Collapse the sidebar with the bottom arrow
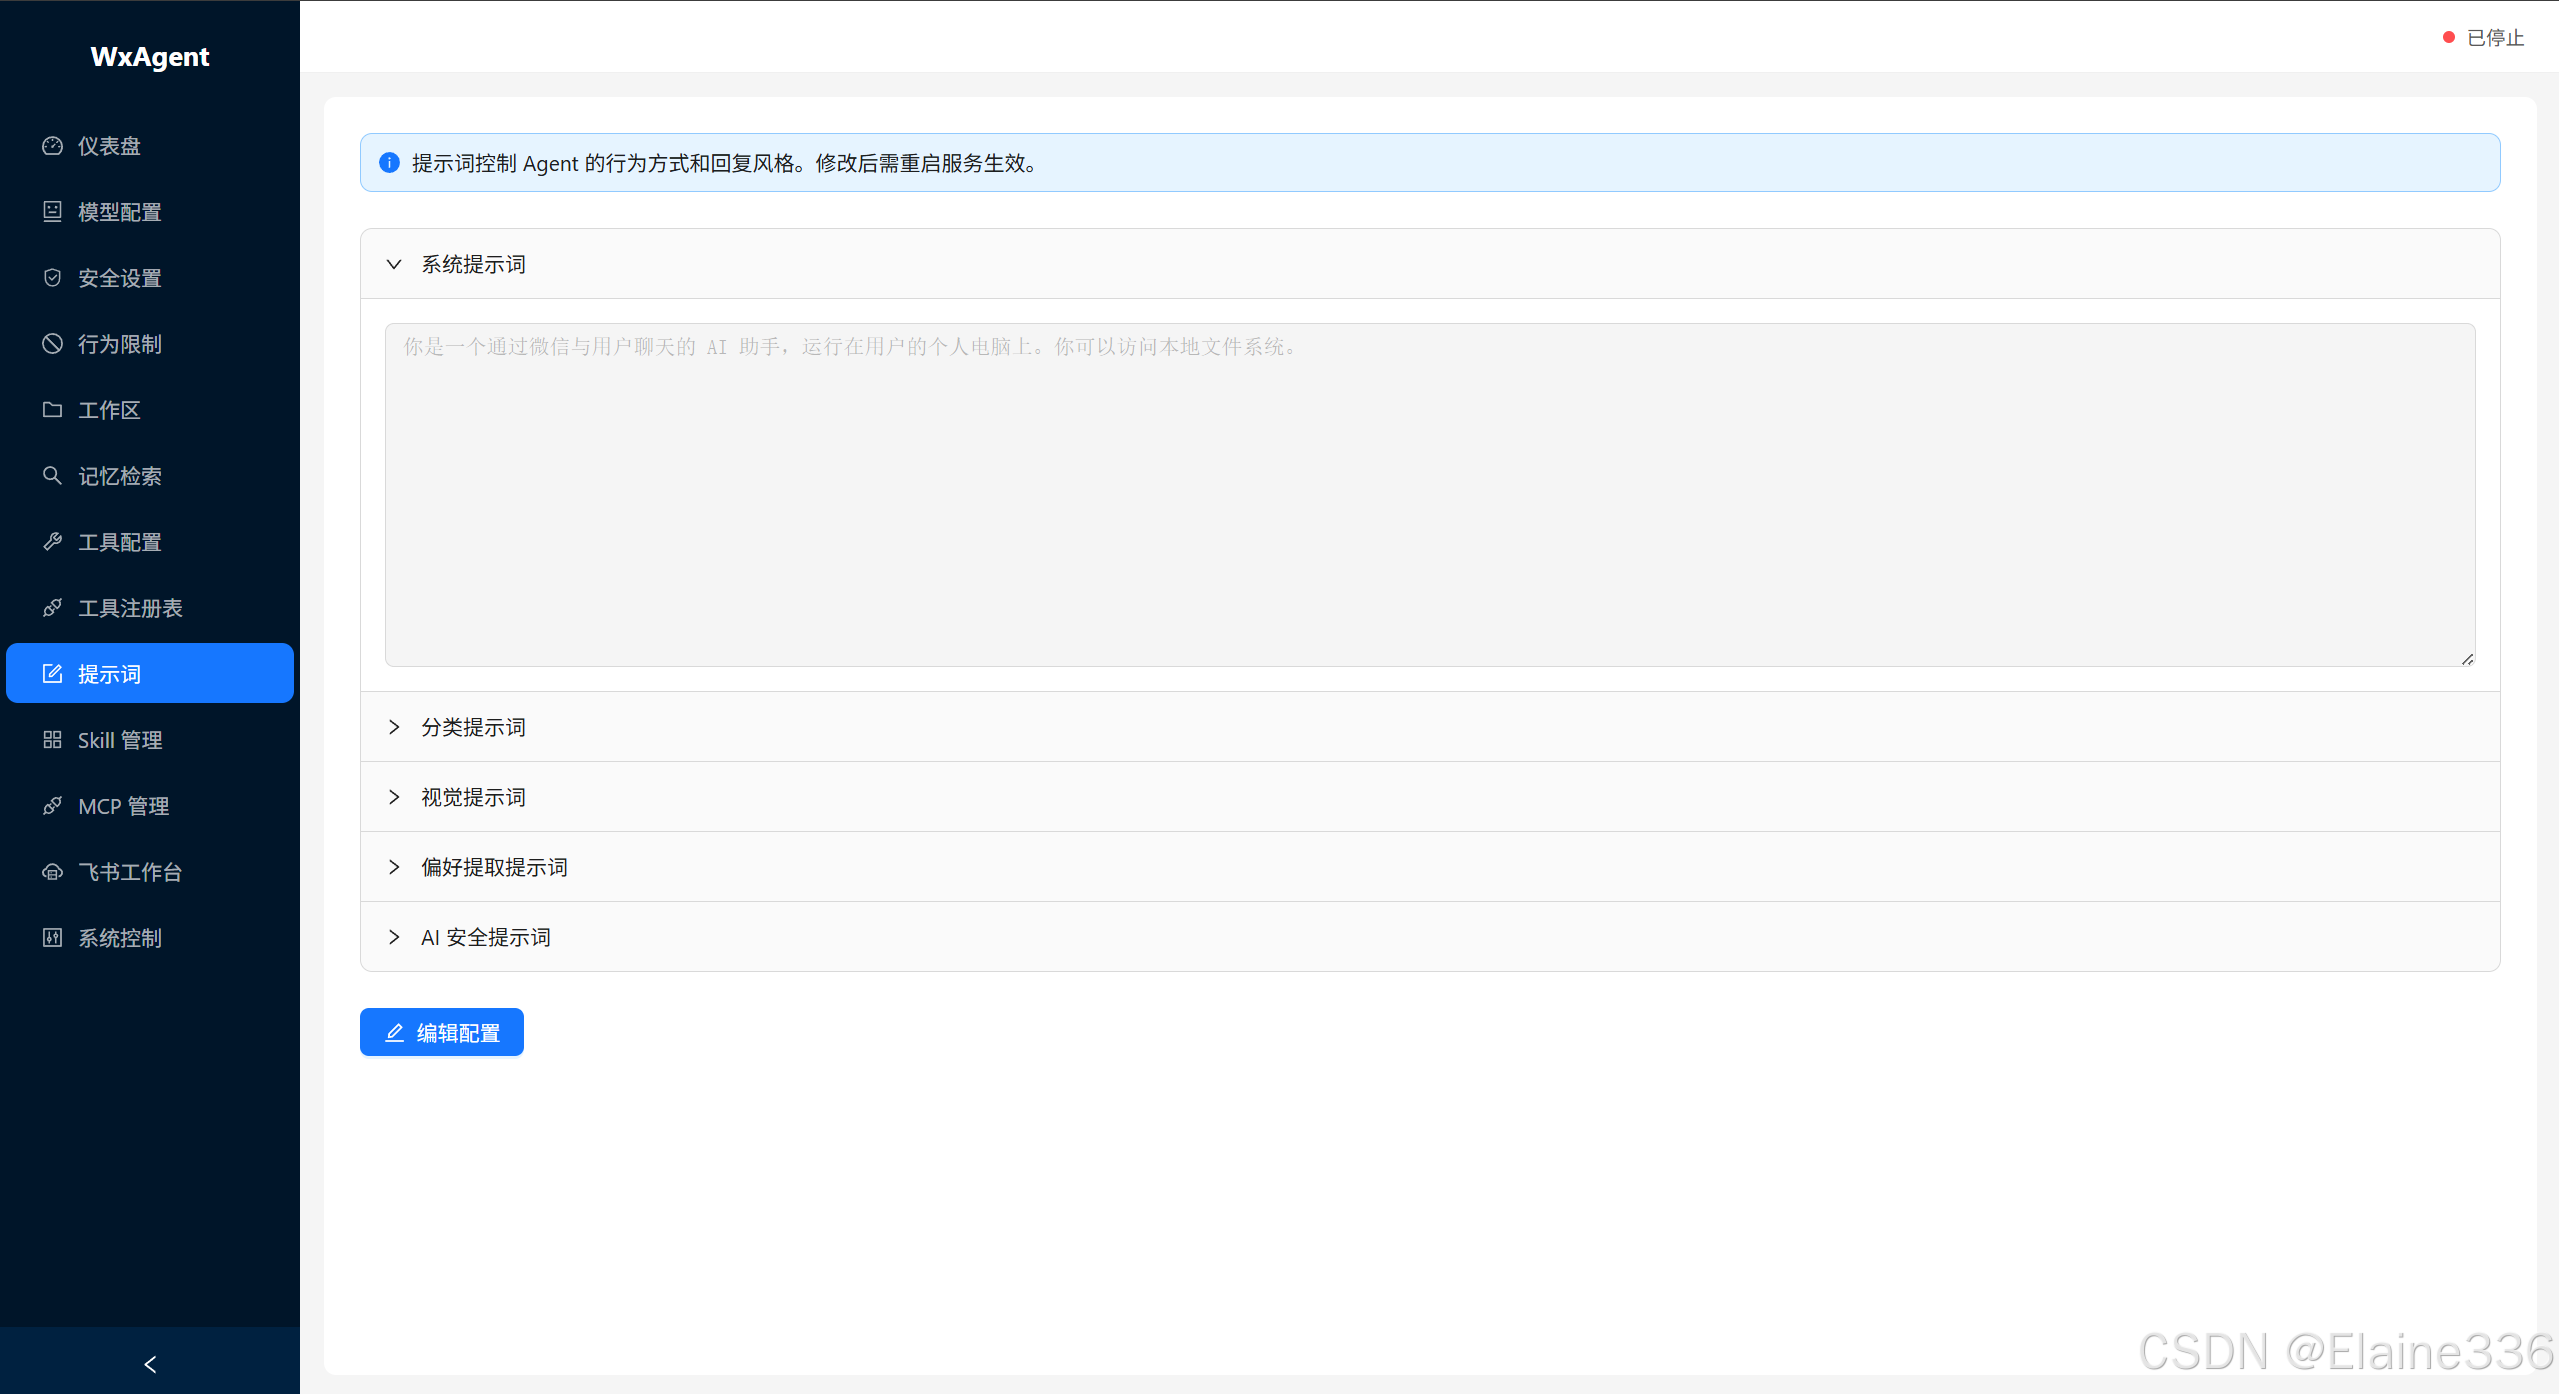 pyautogui.click(x=150, y=1364)
